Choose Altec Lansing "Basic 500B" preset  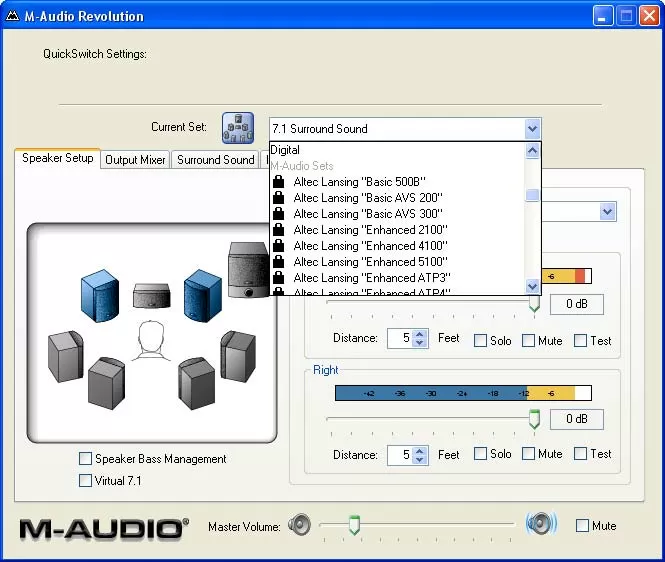pyautogui.click(x=397, y=182)
